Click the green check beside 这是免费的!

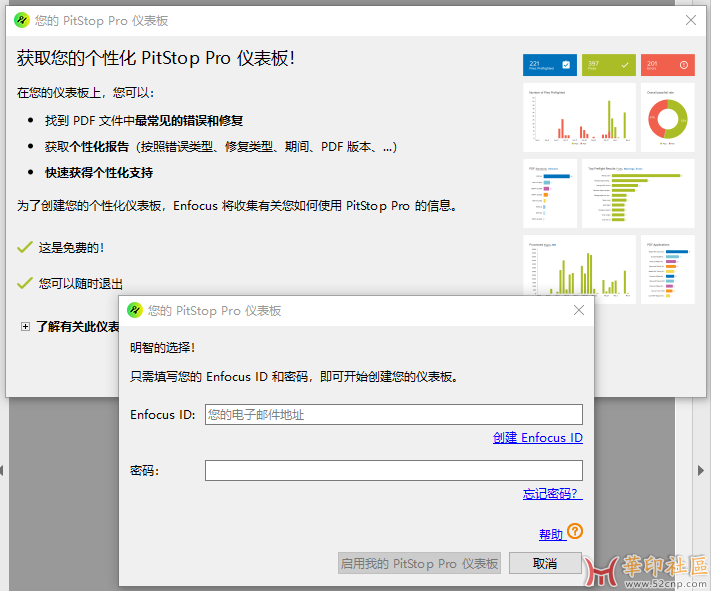[24, 247]
